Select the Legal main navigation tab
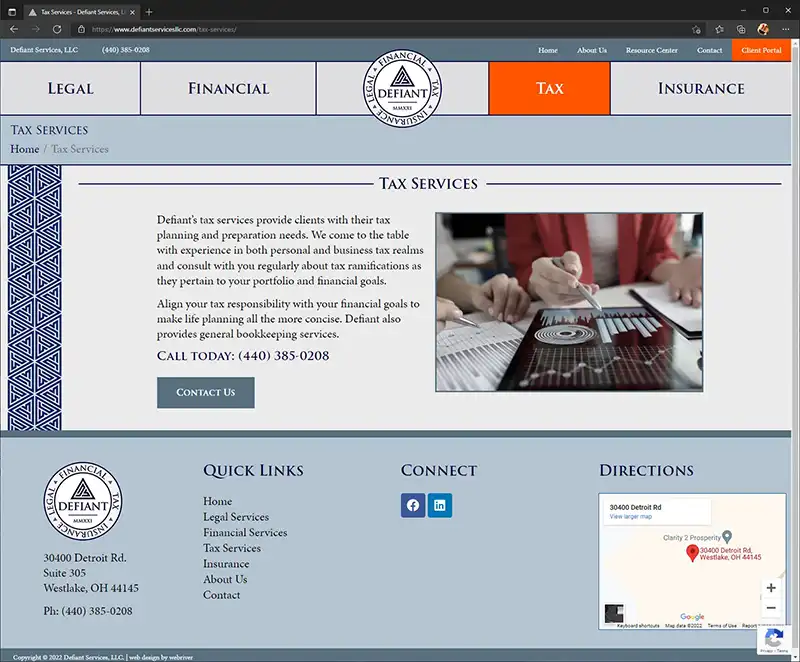 [x=70, y=89]
